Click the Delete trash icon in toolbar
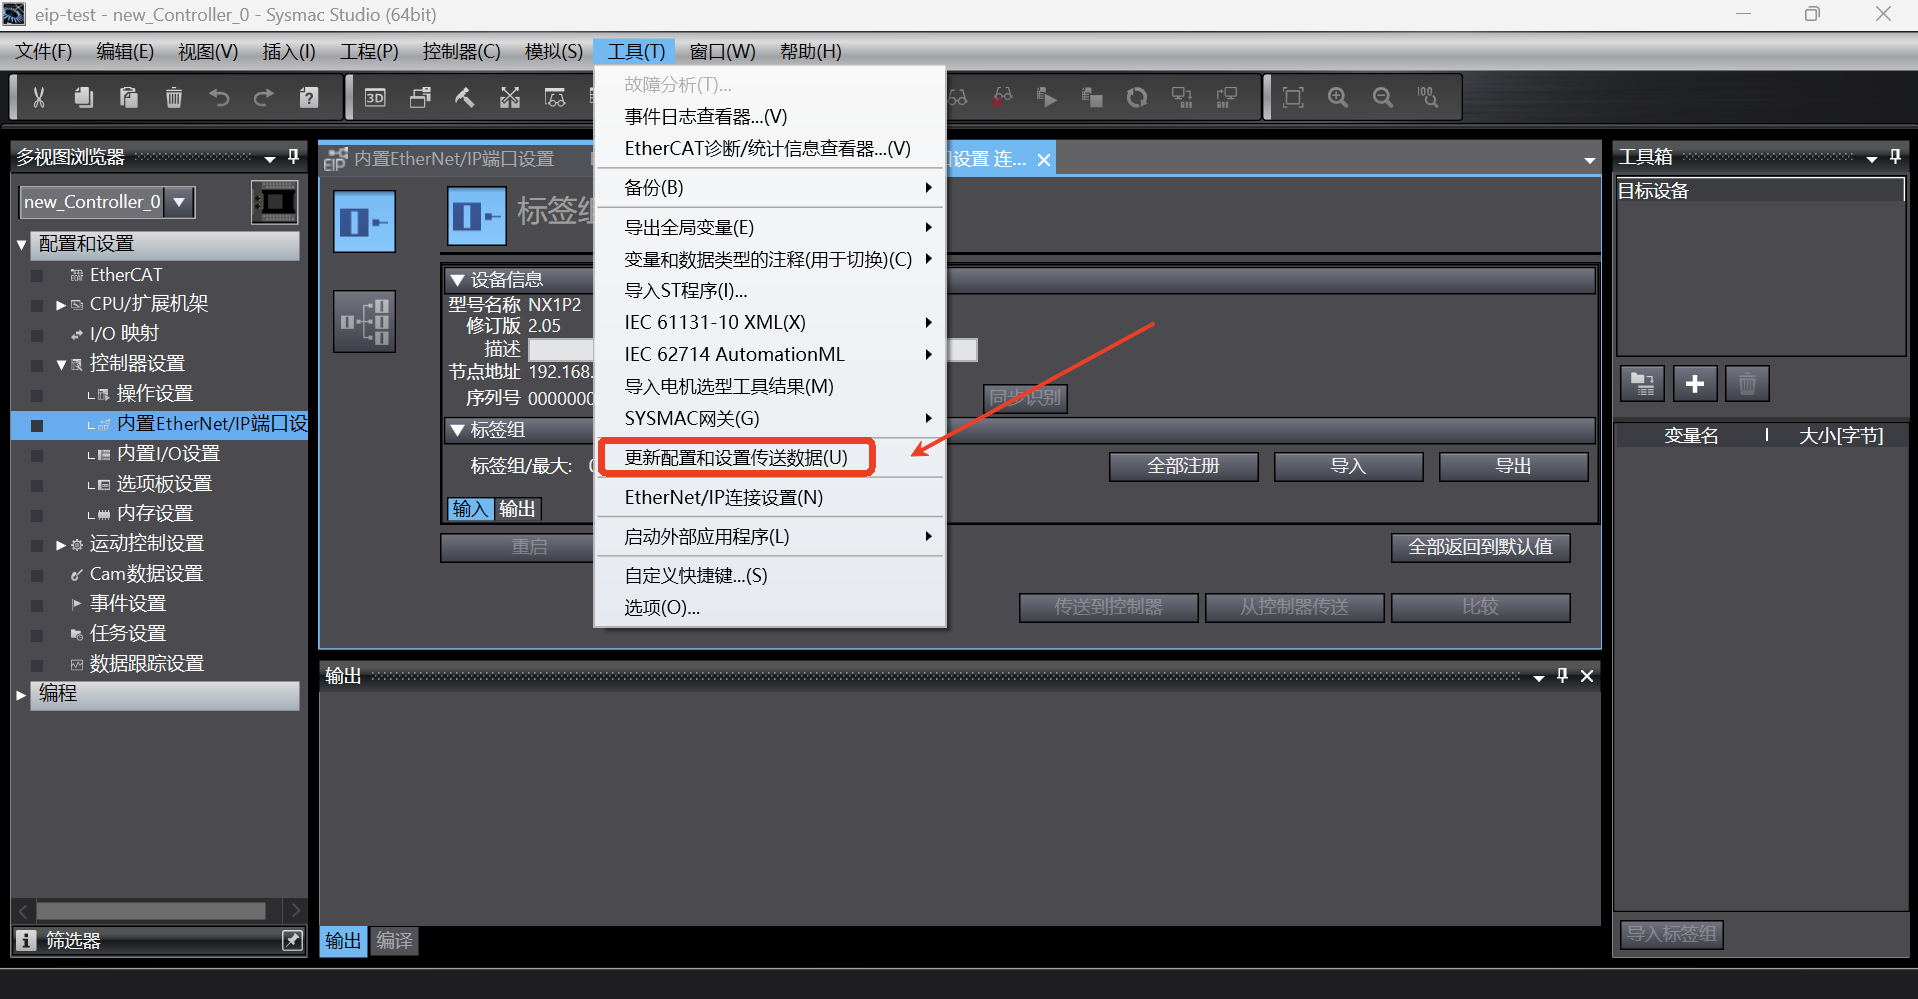The height and width of the screenshot is (999, 1918). point(174,97)
